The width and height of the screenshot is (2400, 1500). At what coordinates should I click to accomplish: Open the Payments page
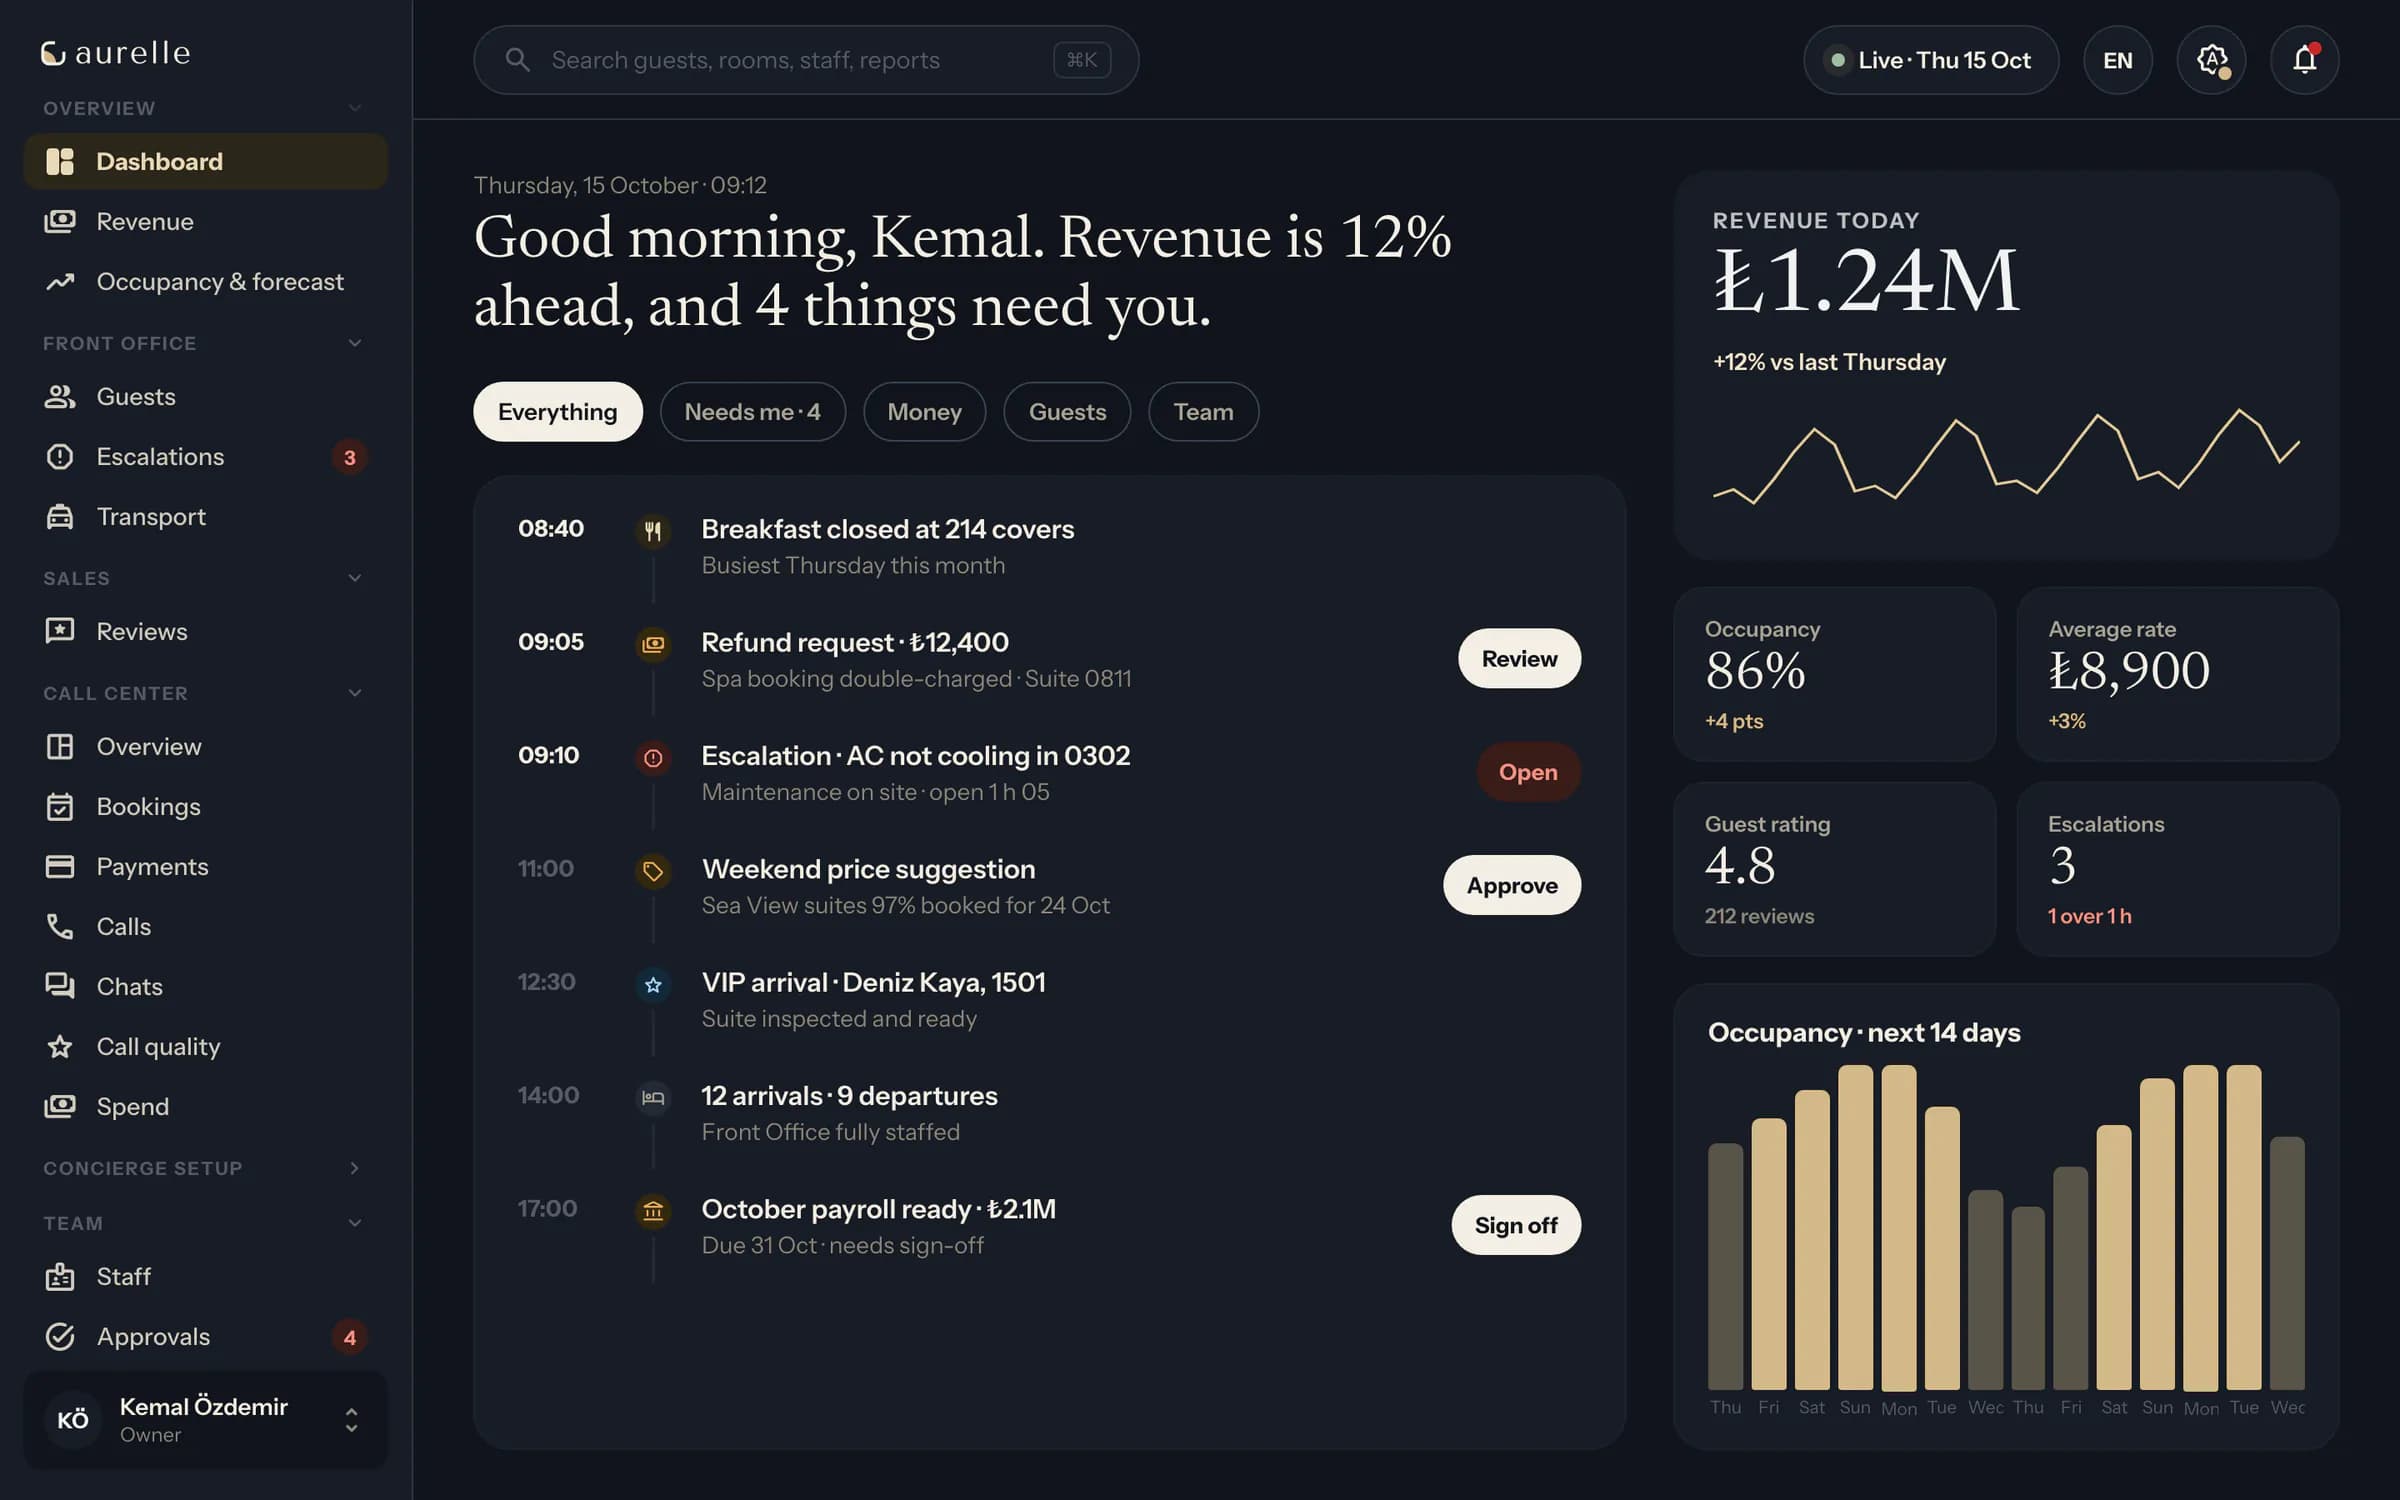point(205,866)
